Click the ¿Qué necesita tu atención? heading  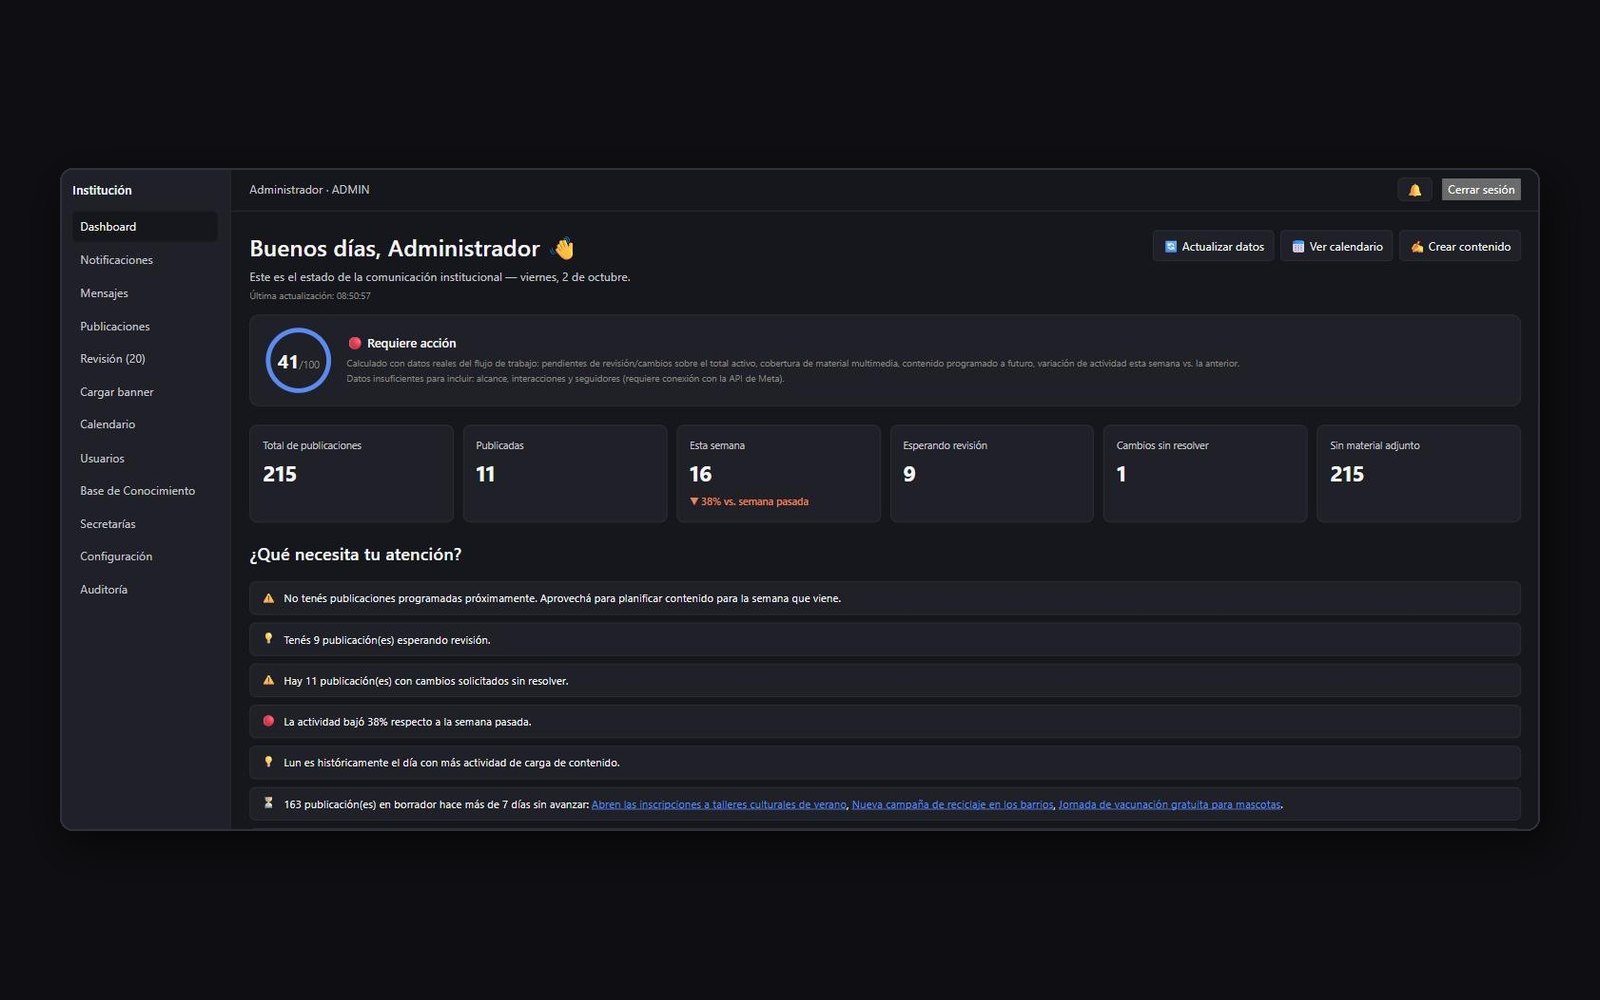click(x=356, y=555)
